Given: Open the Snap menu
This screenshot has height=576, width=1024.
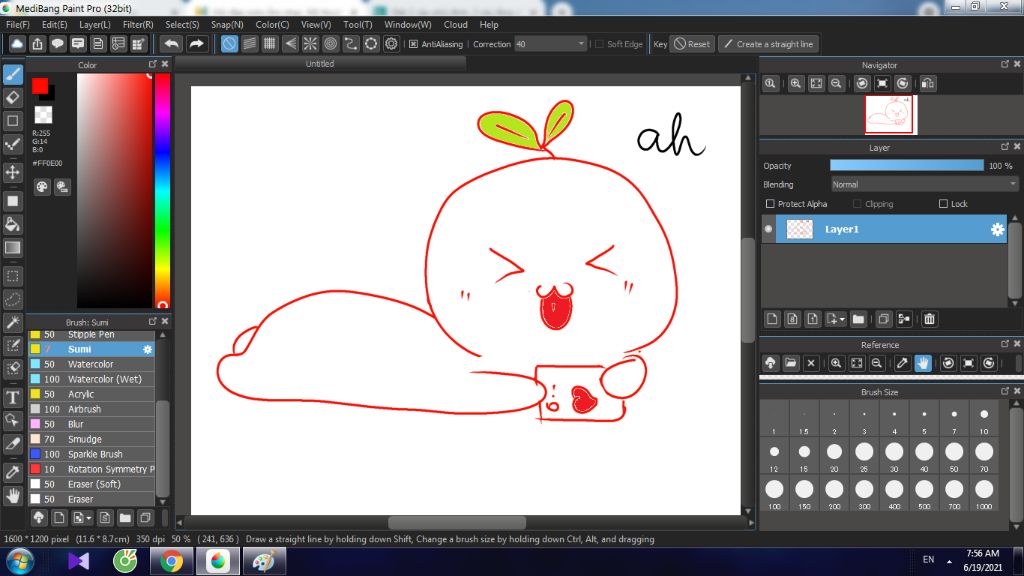Looking at the screenshot, I should [227, 25].
